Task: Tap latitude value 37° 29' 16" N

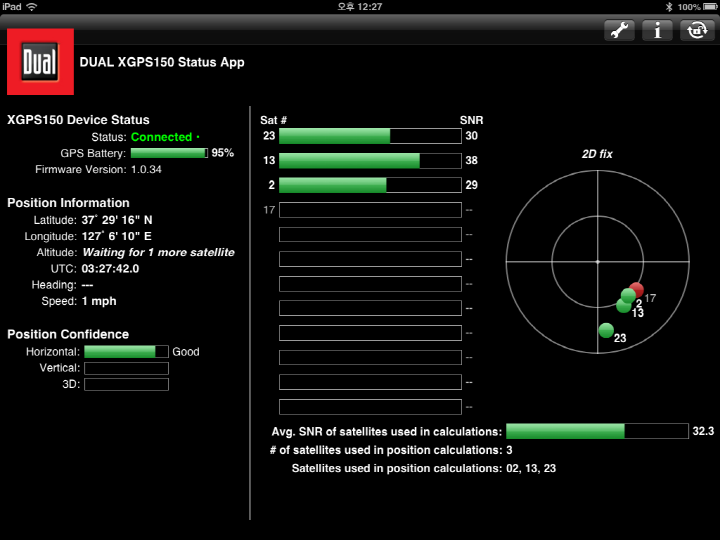Action: (x=117, y=220)
